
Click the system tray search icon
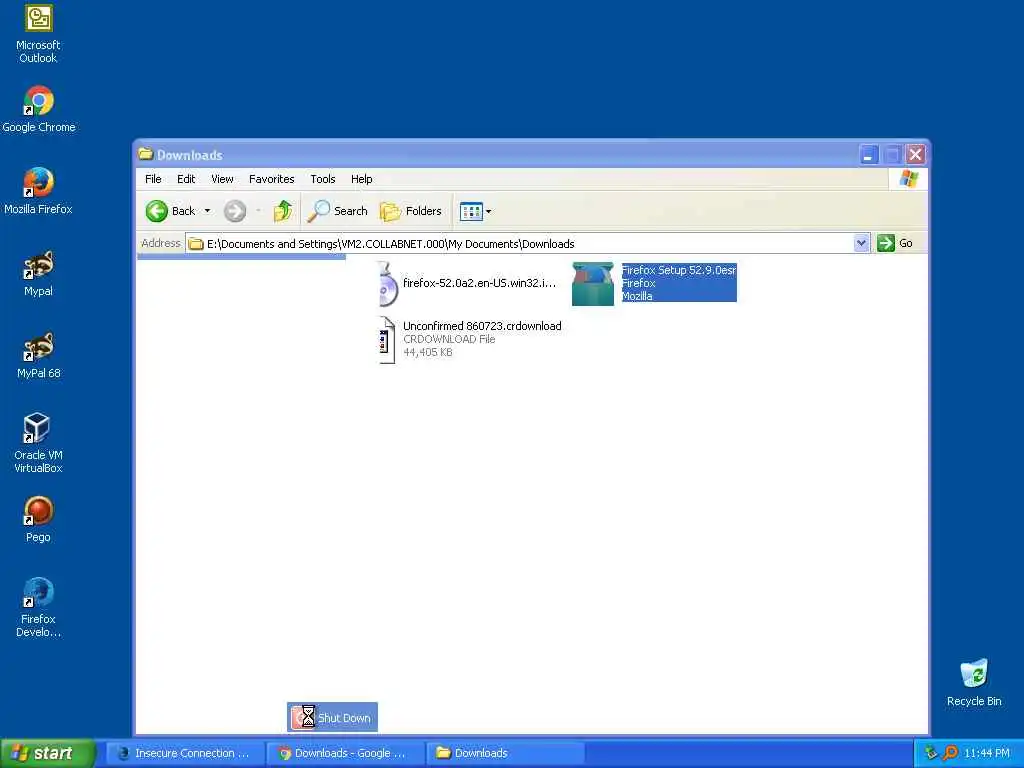coord(950,753)
